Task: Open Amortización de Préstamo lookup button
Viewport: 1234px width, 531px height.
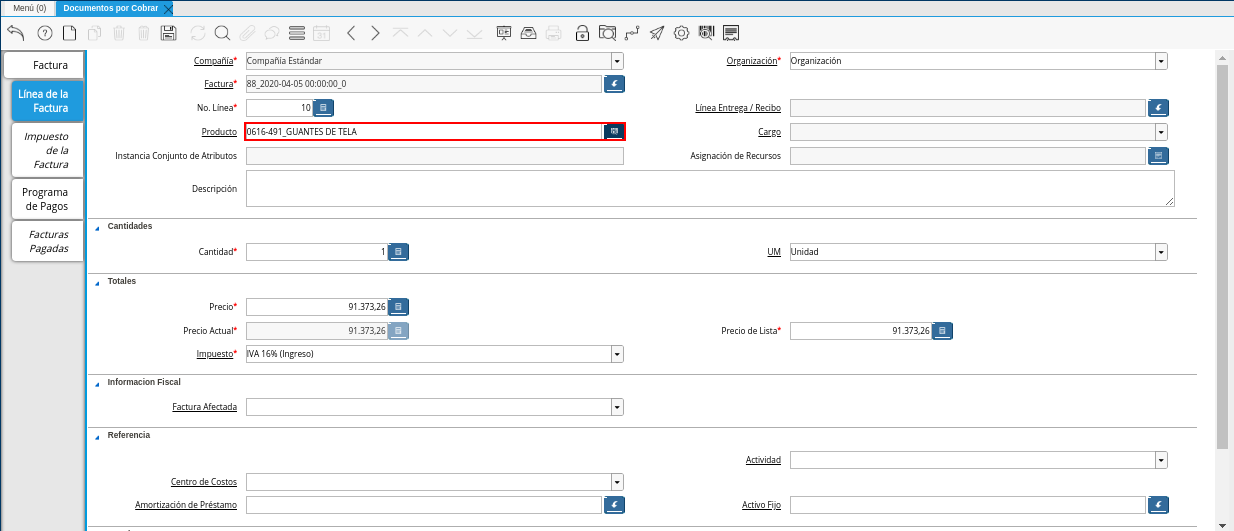Action: tap(614, 505)
